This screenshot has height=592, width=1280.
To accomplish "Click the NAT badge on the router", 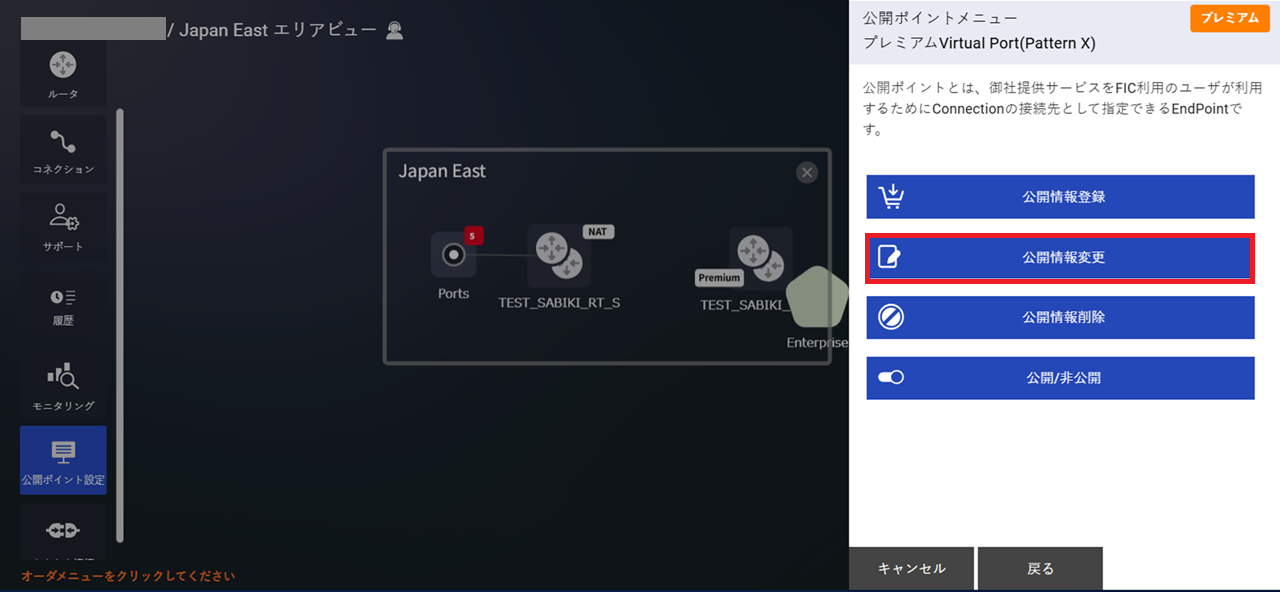I will coord(597,231).
